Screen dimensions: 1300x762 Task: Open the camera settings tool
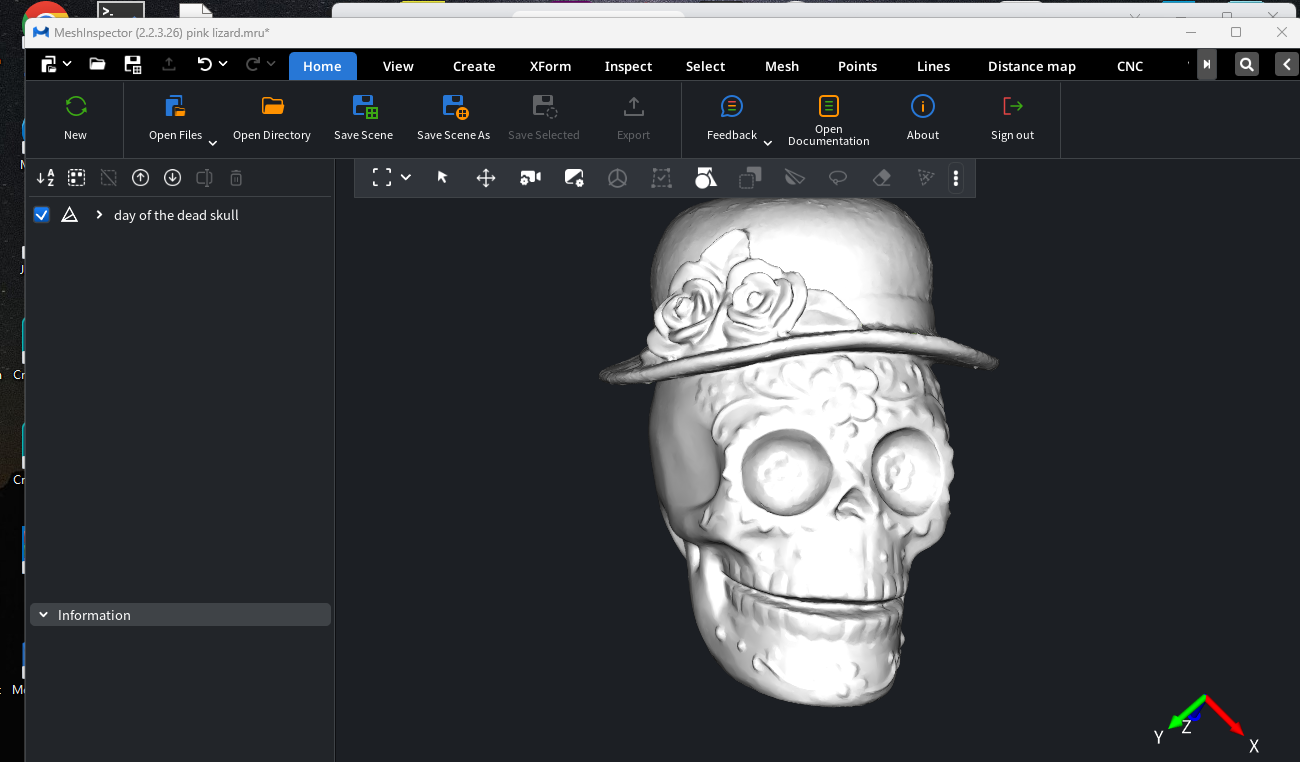coord(530,177)
